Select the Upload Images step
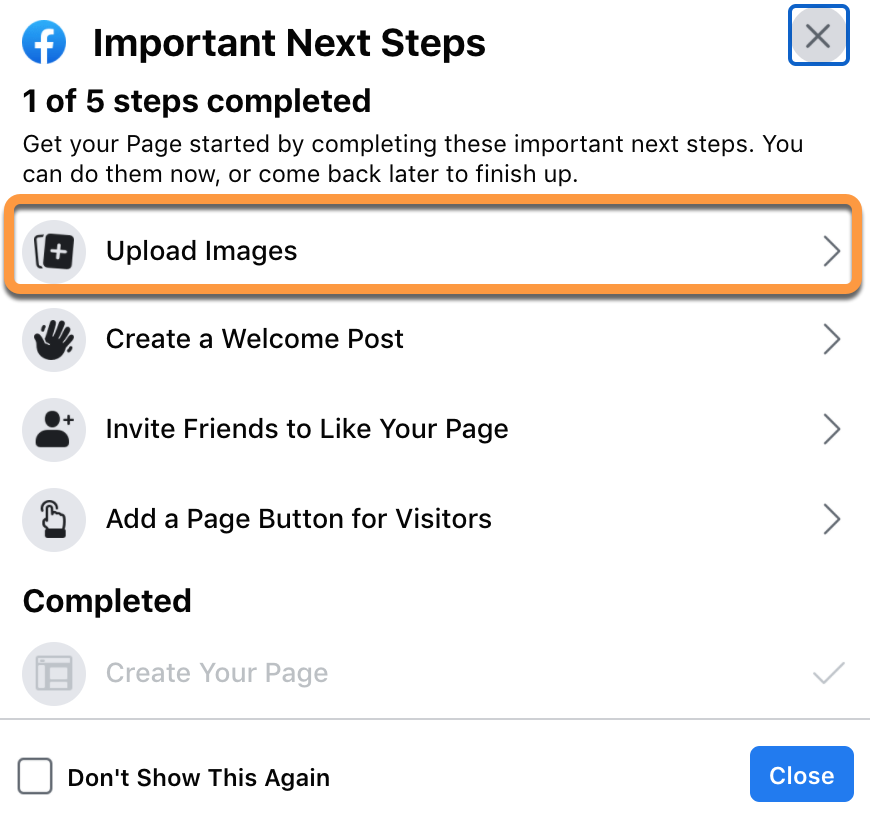This screenshot has height=816, width=870. 202,250
